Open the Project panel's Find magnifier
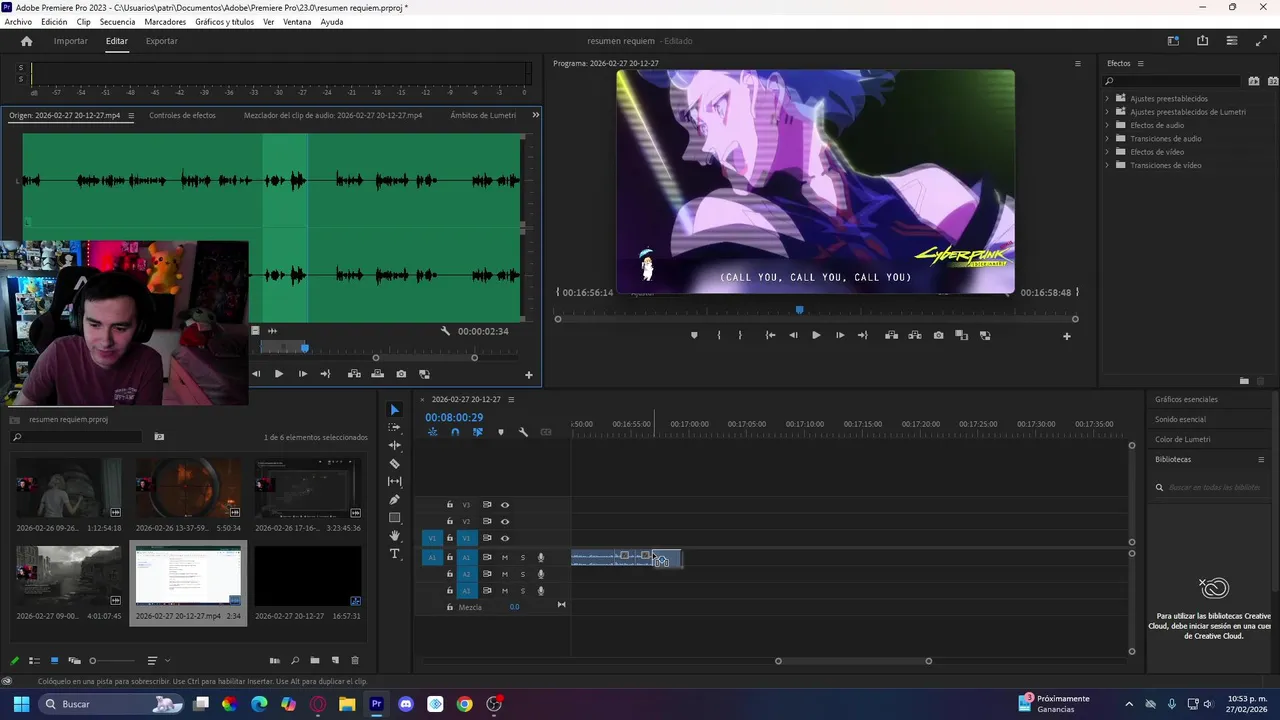Image resolution: width=1280 pixels, height=720 pixels. pos(294,660)
